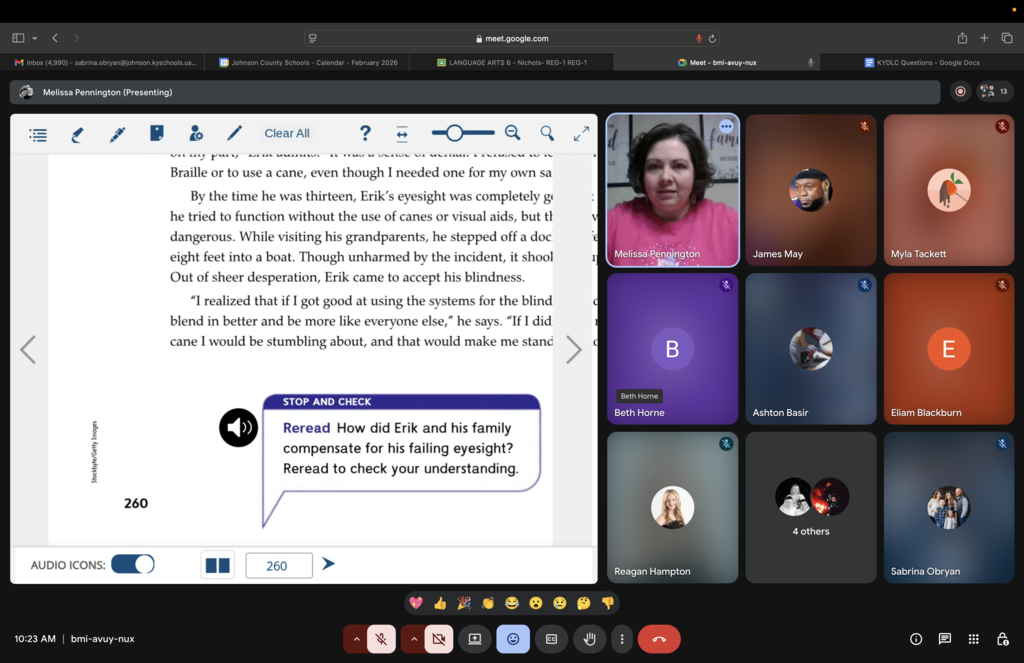The image size is (1024, 663).
Task: Click the present screen icon
Action: [x=475, y=639]
